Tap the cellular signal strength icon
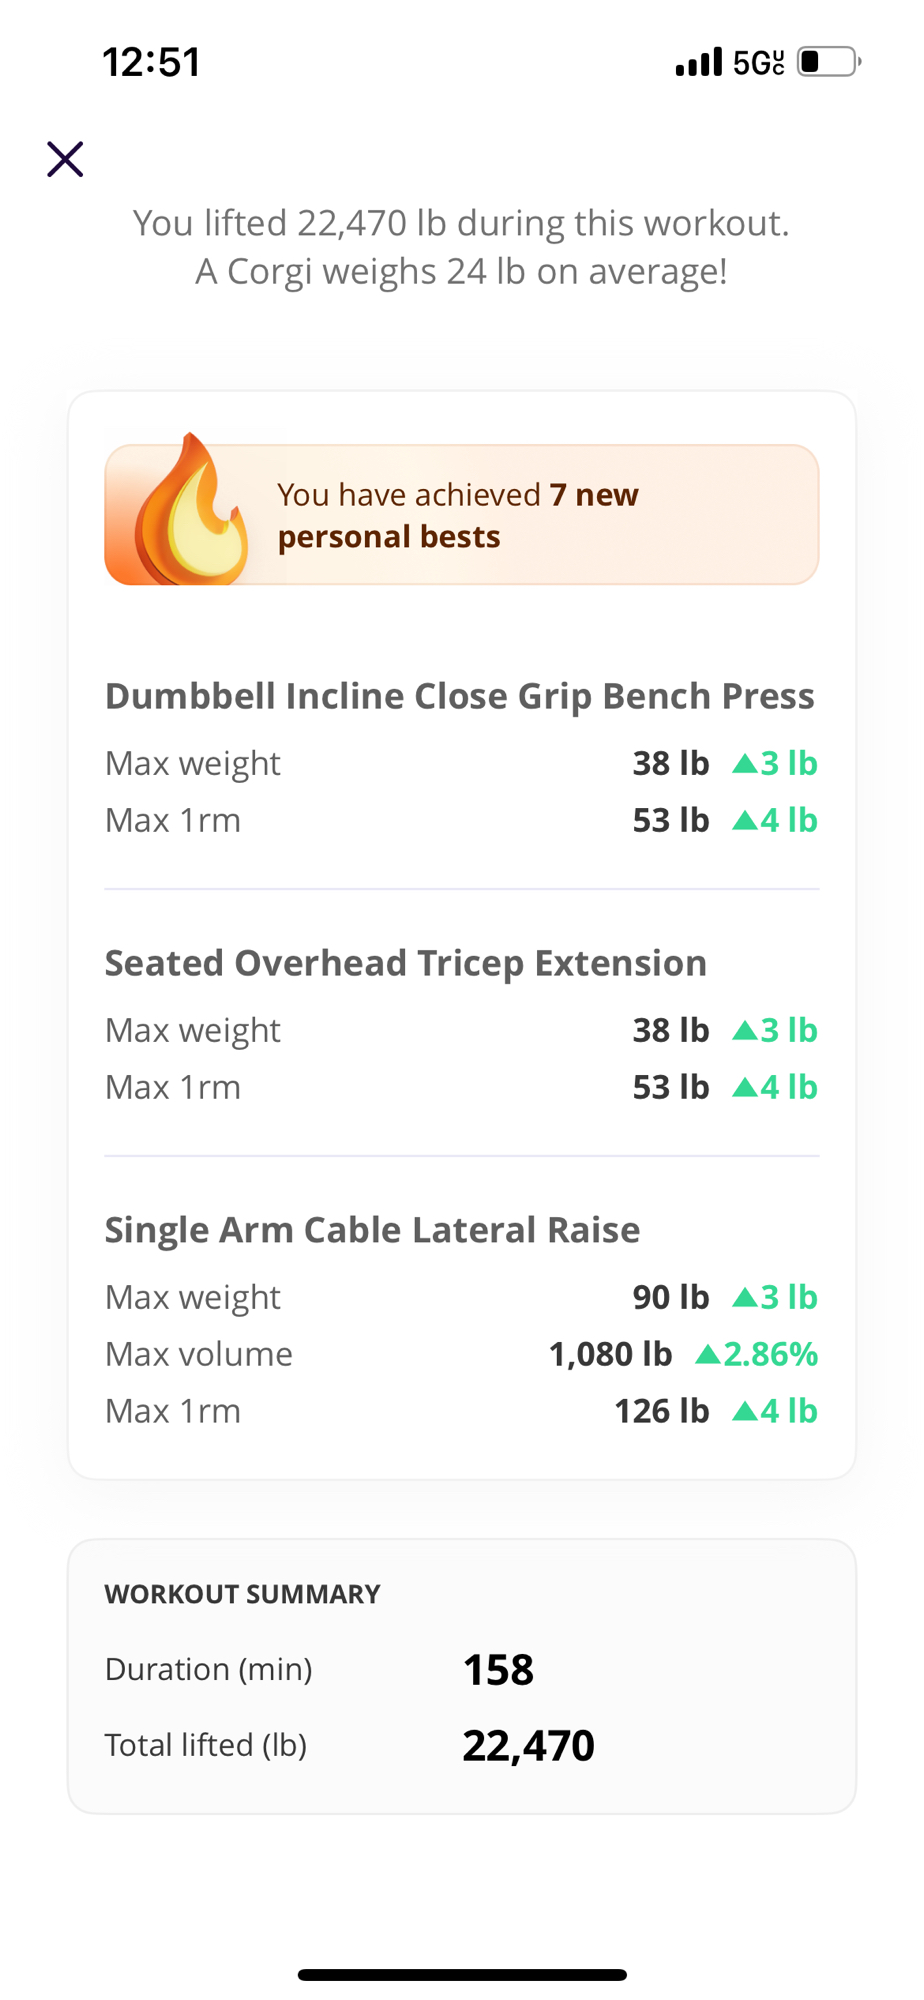The image size is (924, 2000). [698, 62]
